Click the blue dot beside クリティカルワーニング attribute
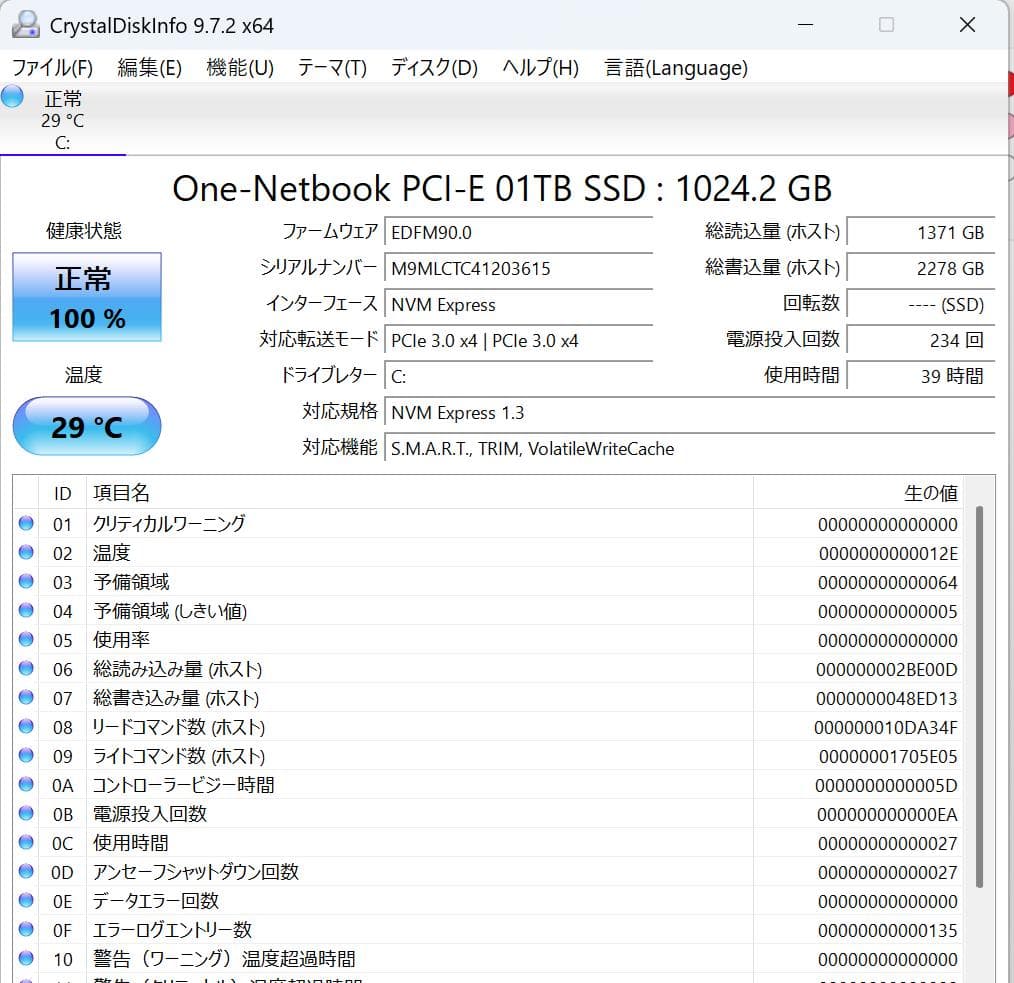The width and height of the screenshot is (1014, 983). pyautogui.click(x=25, y=523)
